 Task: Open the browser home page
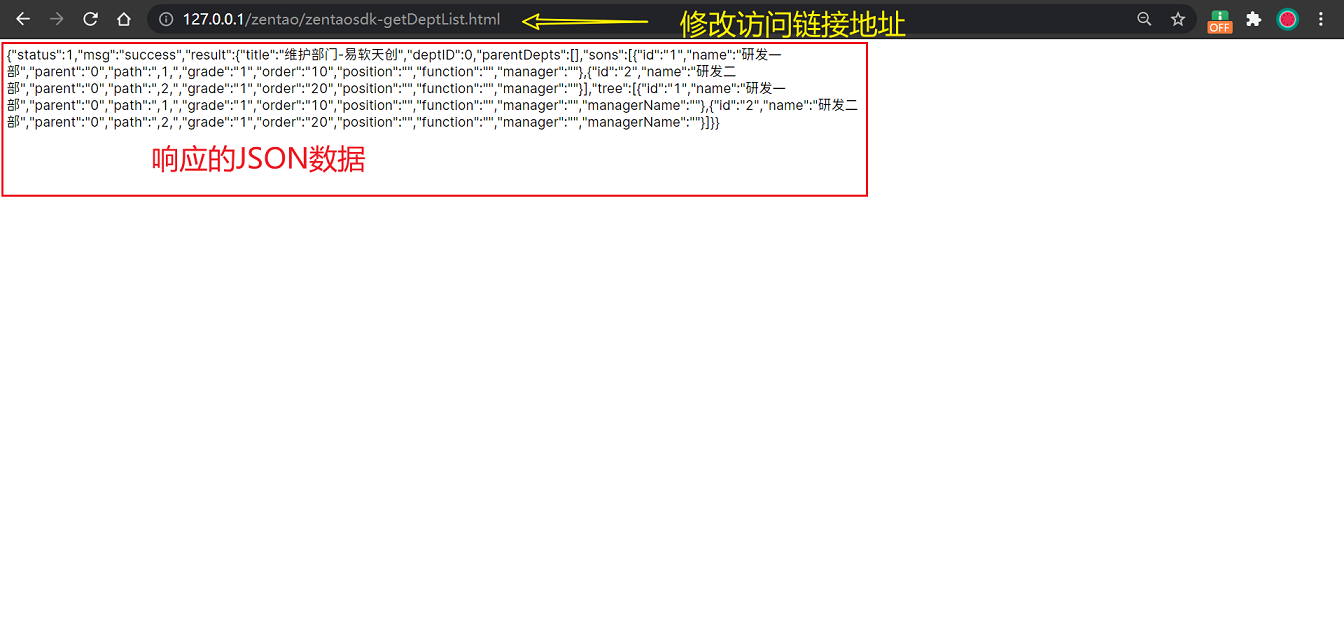(124, 19)
